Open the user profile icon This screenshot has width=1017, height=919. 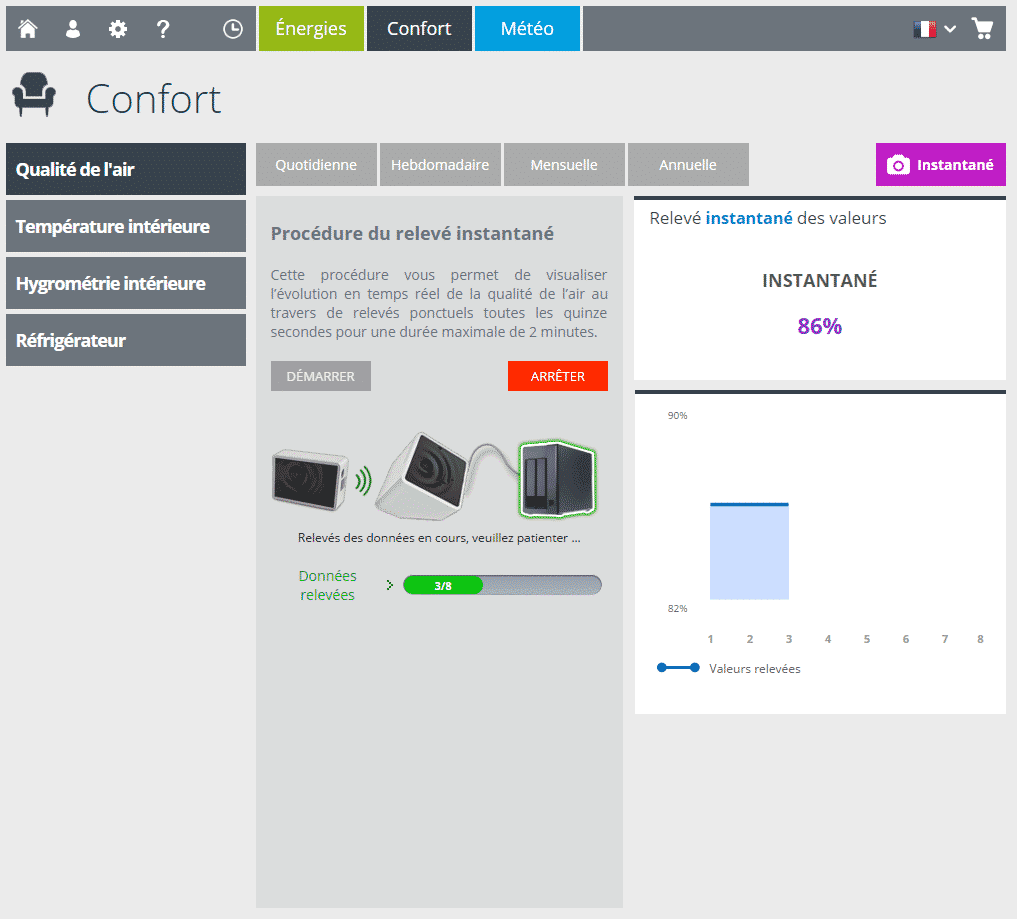pyautogui.click(x=73, y=29)
